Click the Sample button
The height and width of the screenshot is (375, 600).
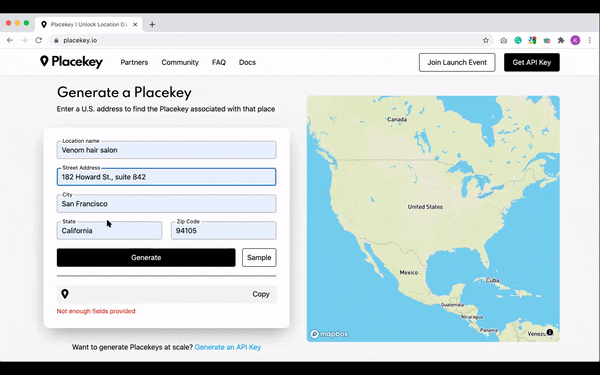(x=259, y=258)
